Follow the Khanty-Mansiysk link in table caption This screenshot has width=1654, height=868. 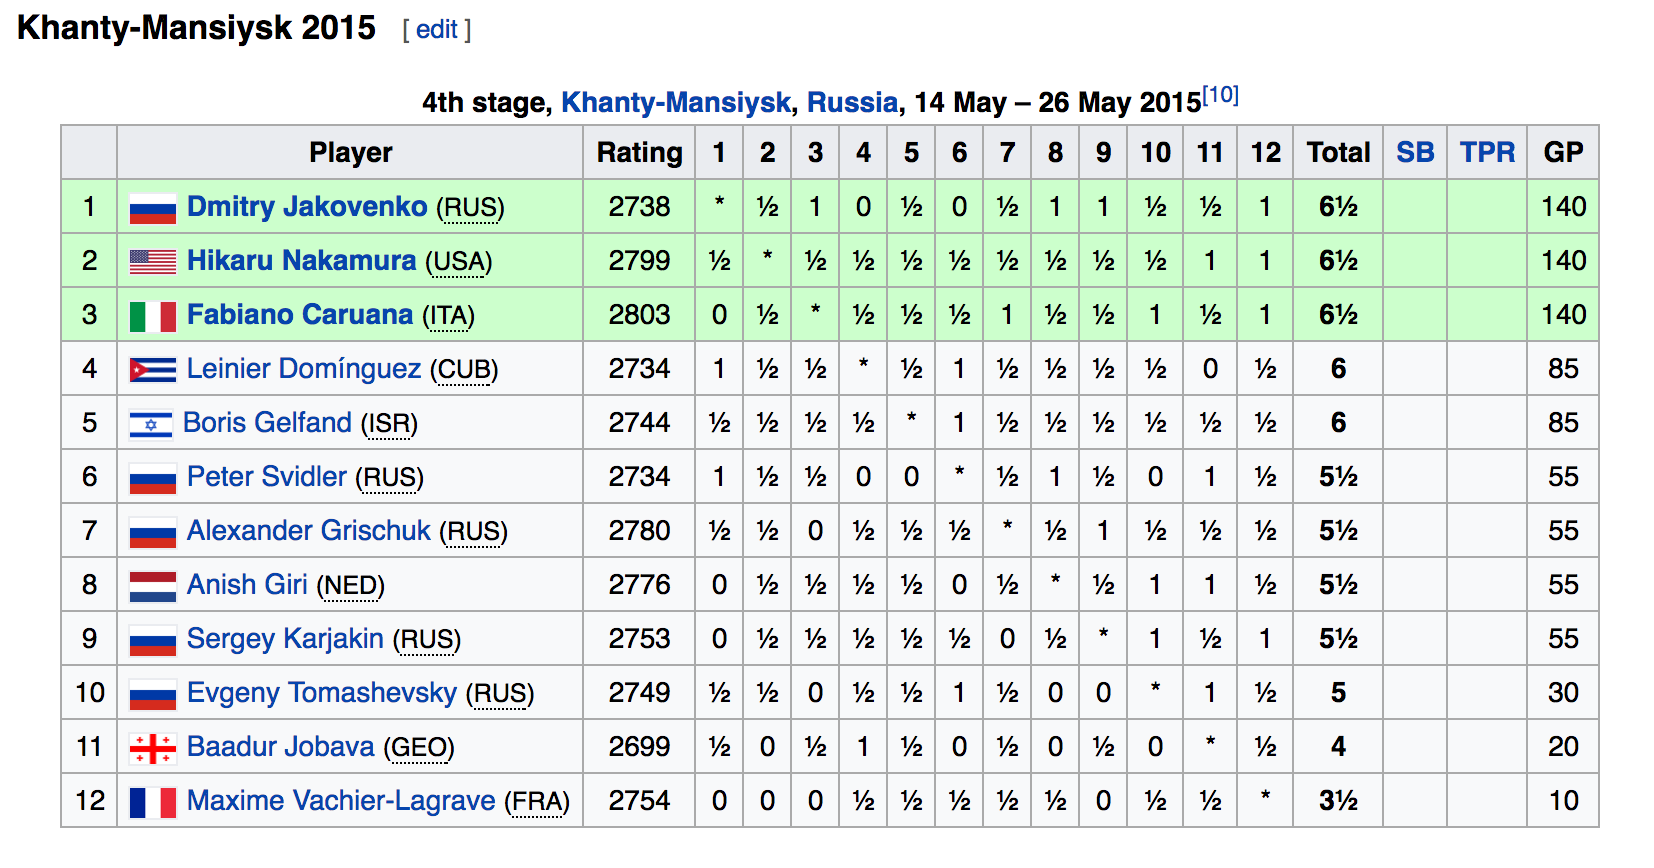tap(676, 102)
